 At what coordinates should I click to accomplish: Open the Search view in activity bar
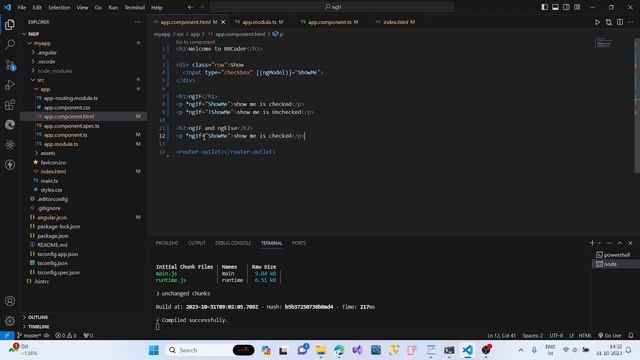10,44
